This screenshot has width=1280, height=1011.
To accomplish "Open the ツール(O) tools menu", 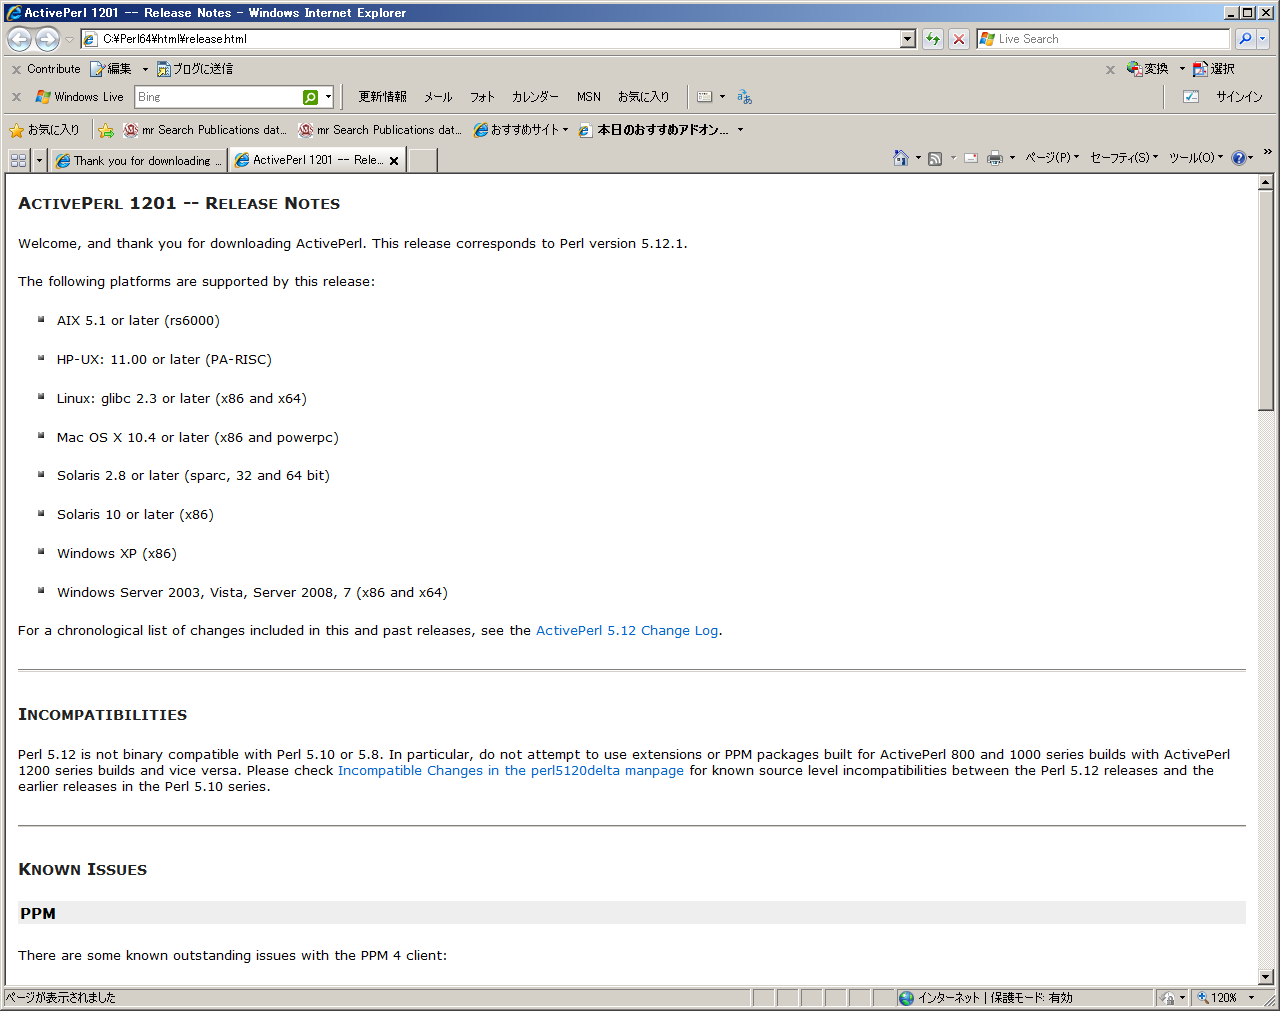I will point(1195,158).
